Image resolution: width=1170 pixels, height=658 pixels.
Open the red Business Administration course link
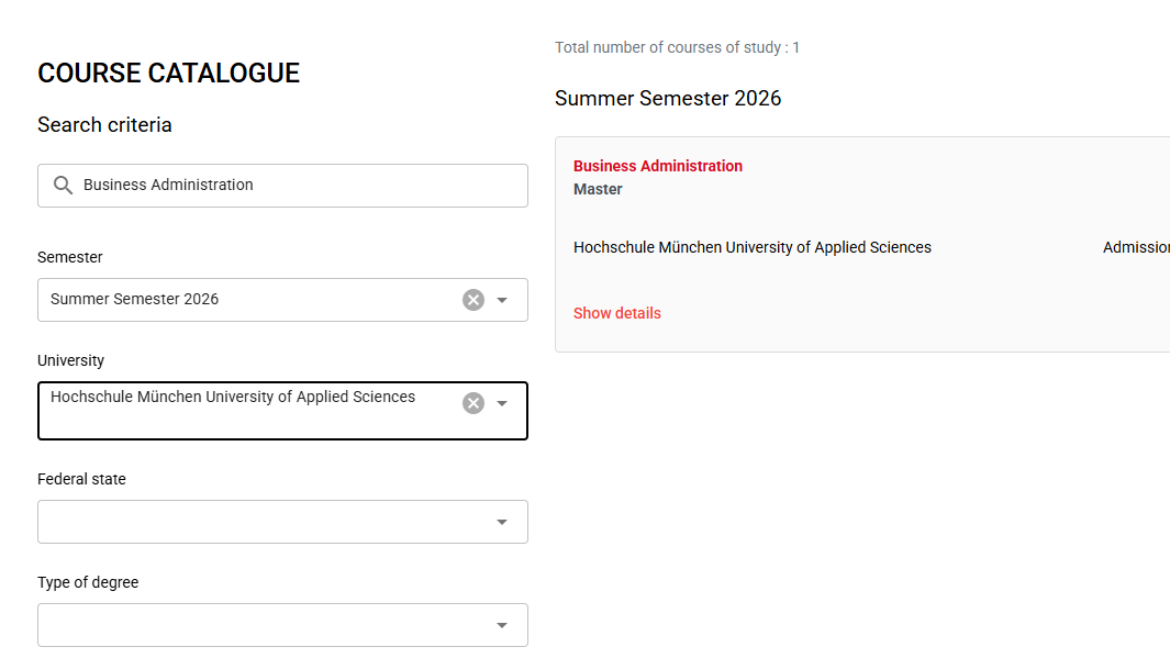point(657,166)
